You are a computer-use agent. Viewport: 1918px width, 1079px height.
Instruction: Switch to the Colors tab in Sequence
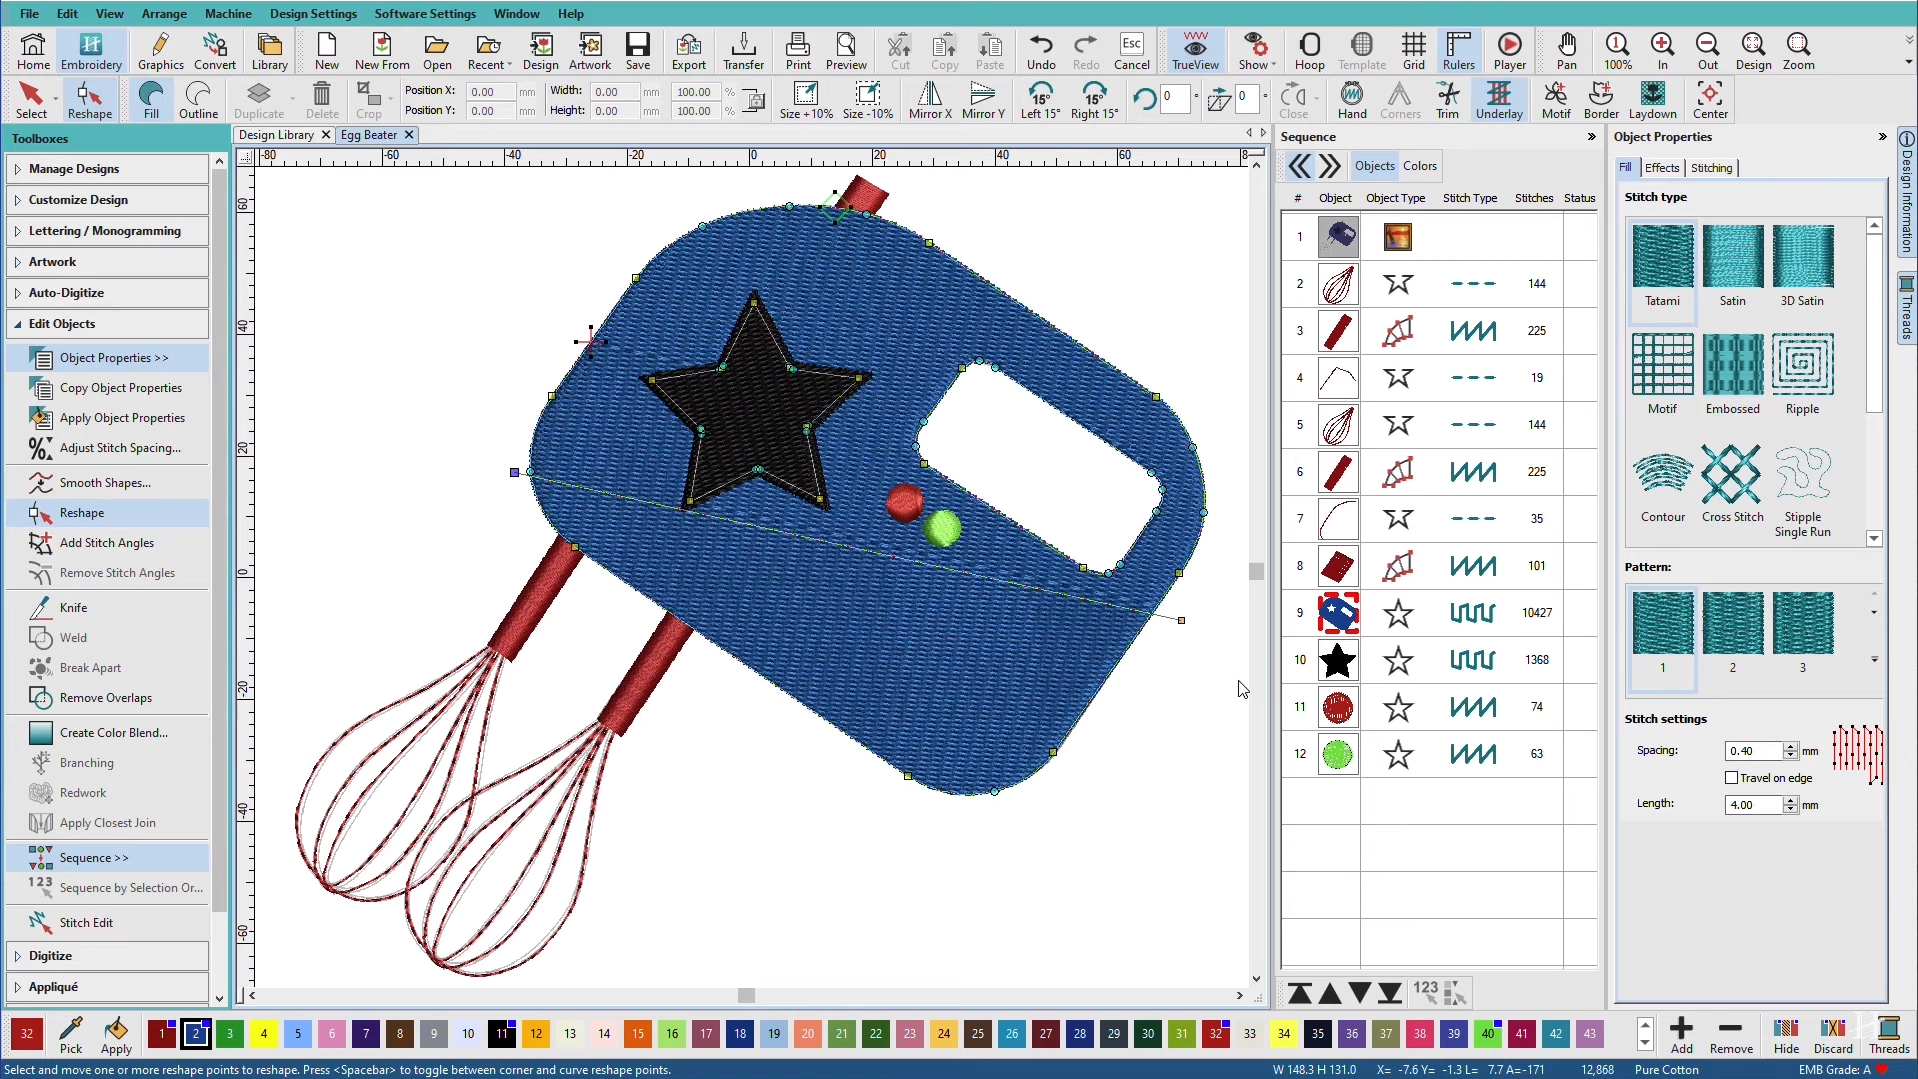point(1419,166)
